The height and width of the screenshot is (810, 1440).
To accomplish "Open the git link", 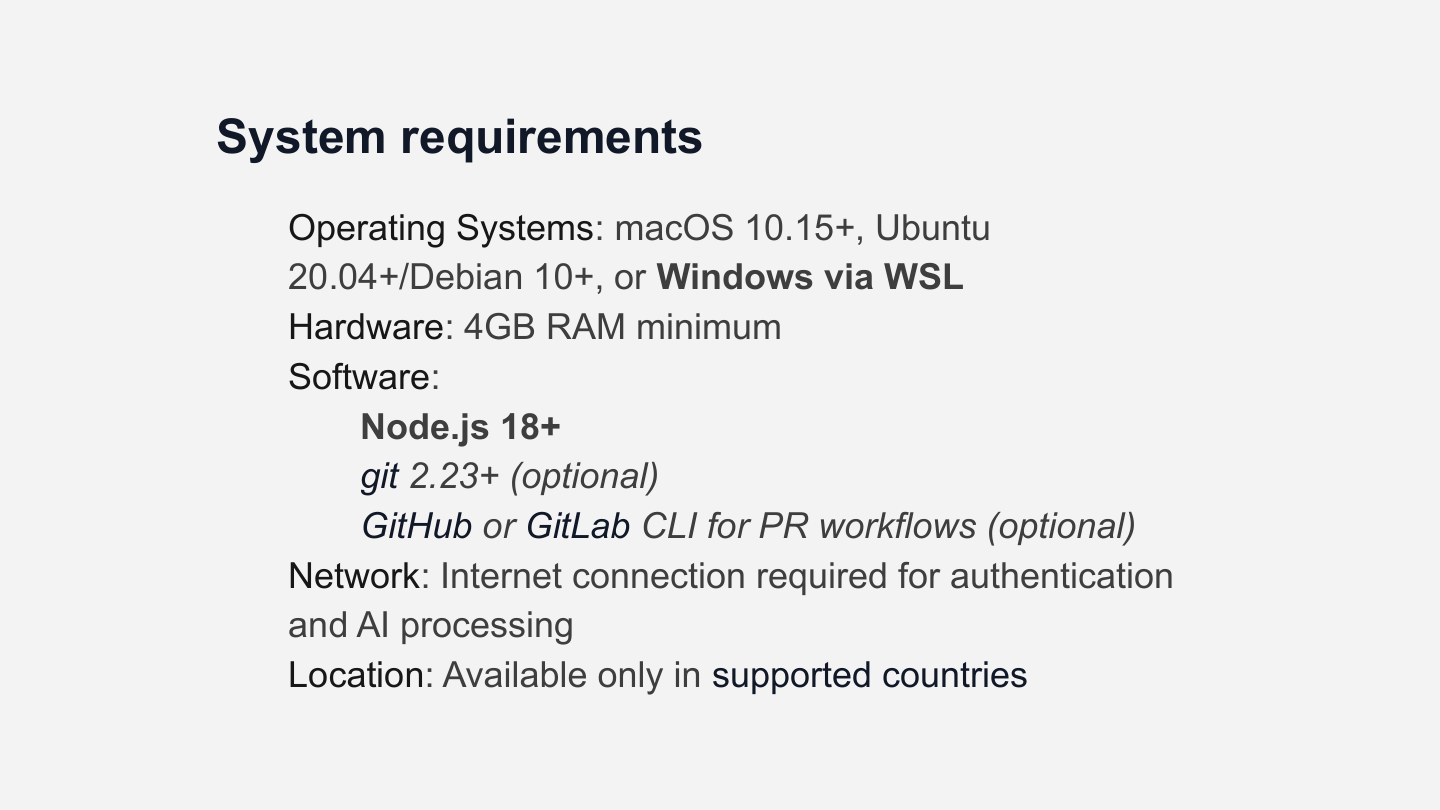I will tap(380, 477).
